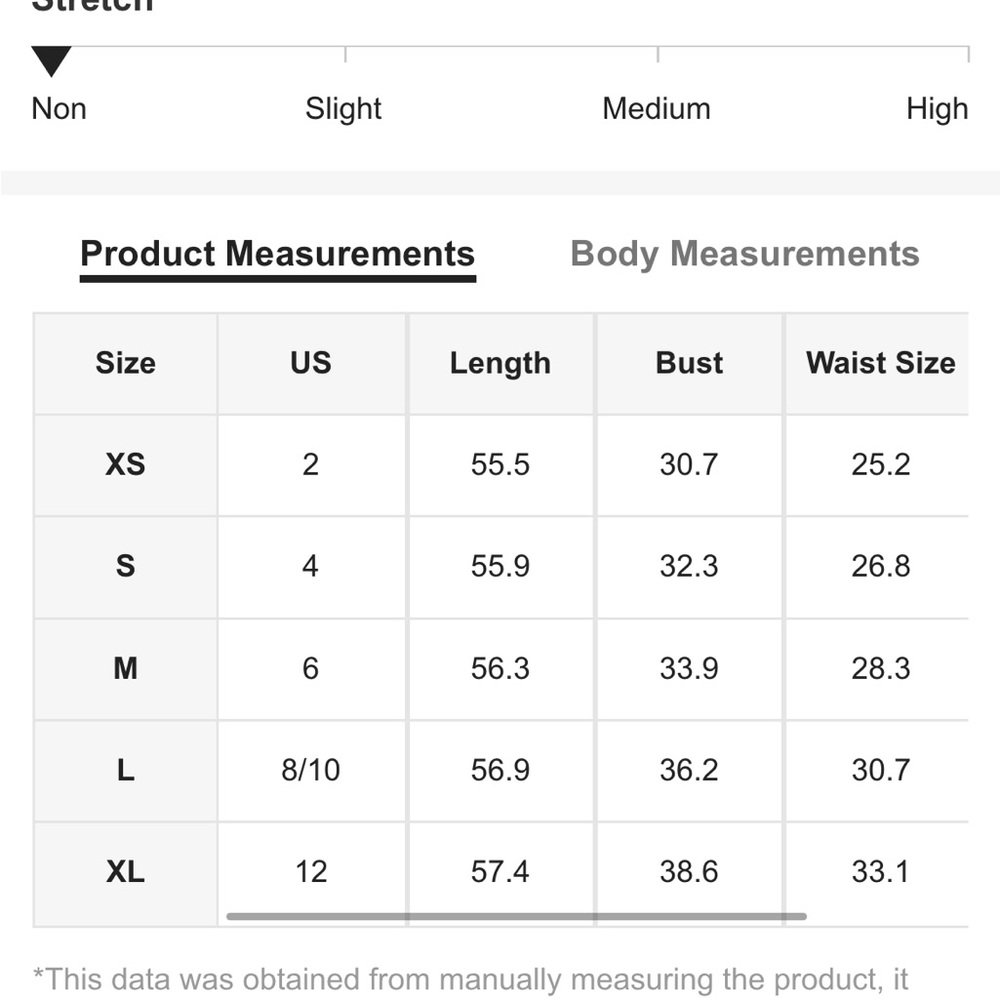Click the M size row label

[125, 668]
